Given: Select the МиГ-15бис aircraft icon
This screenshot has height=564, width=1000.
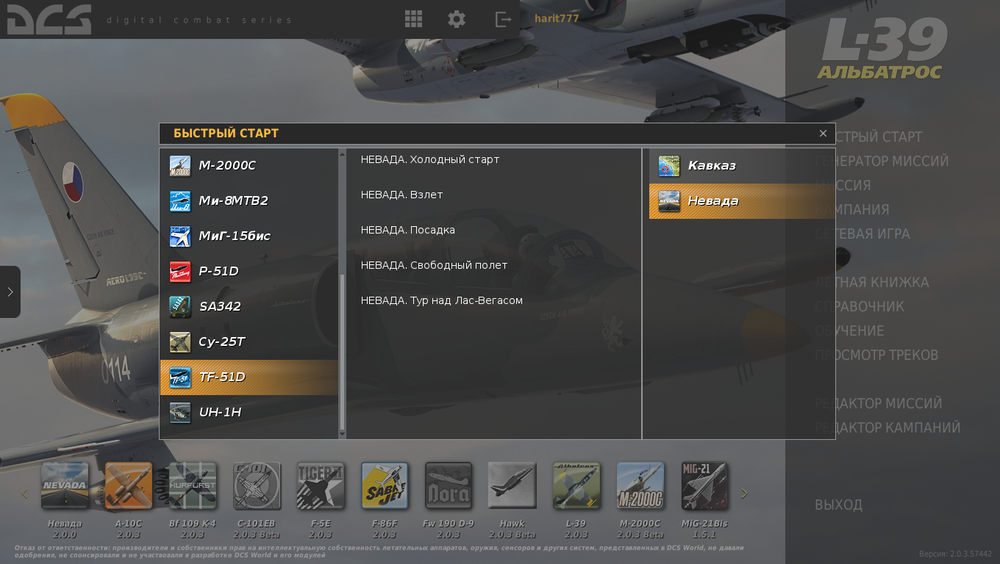Looking at the screenshot, I should pyautogui.click(x=180, y=236).
